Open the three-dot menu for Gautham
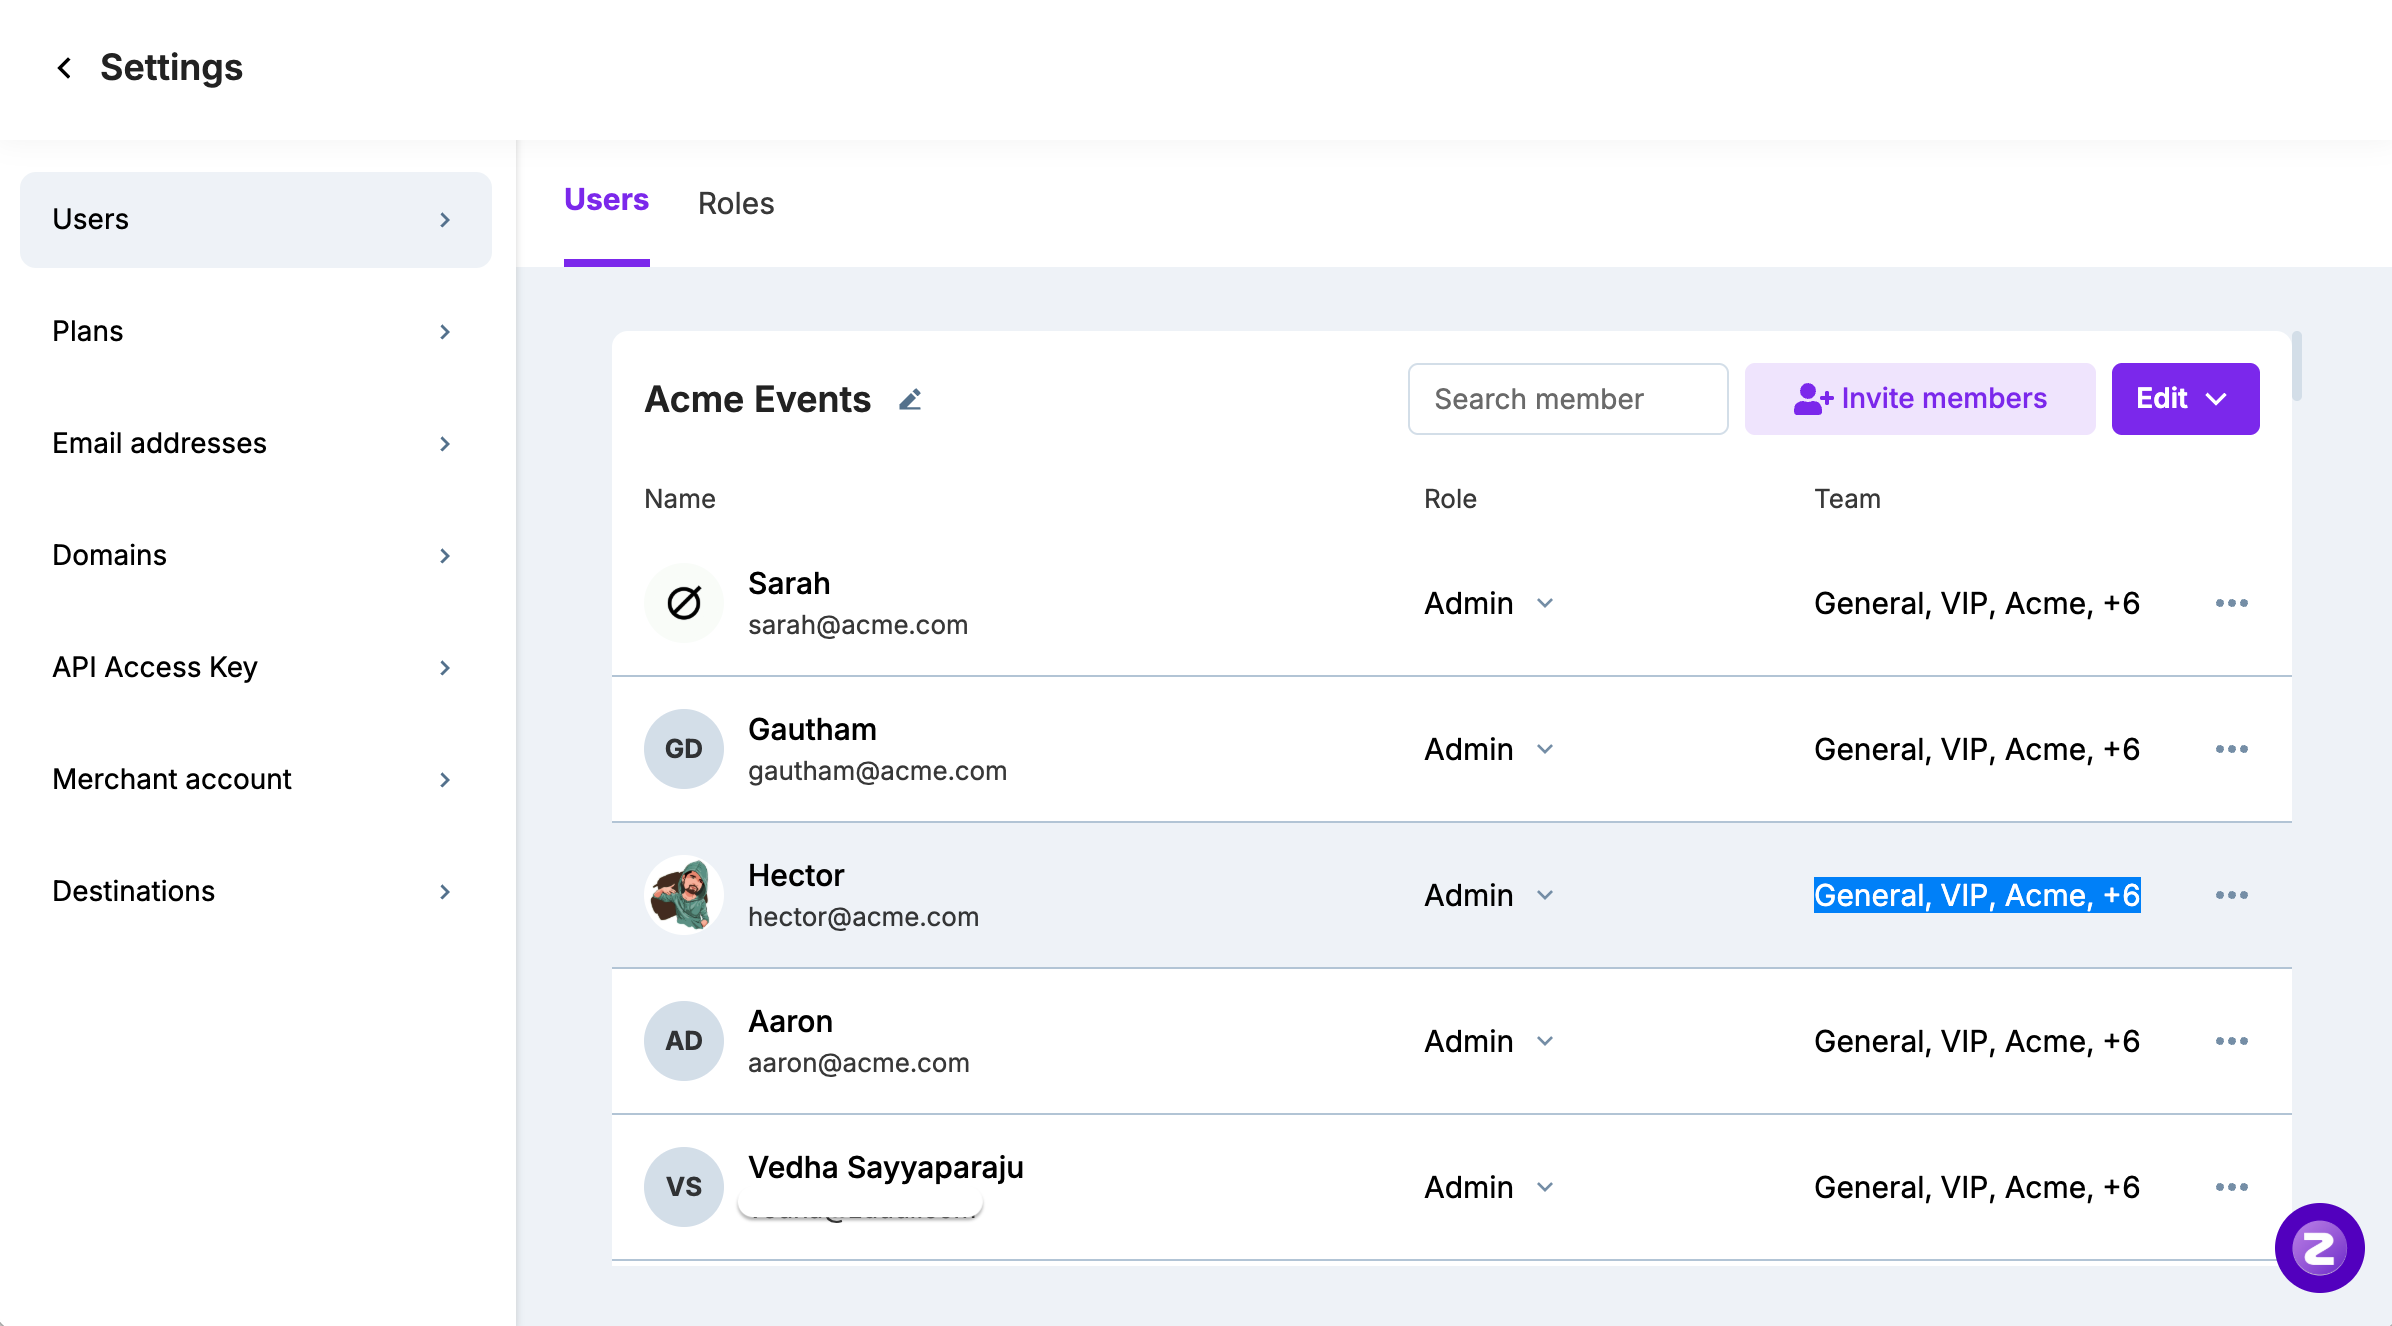Viewport: 2392px width, 1326px height. tap(2231, 749)
